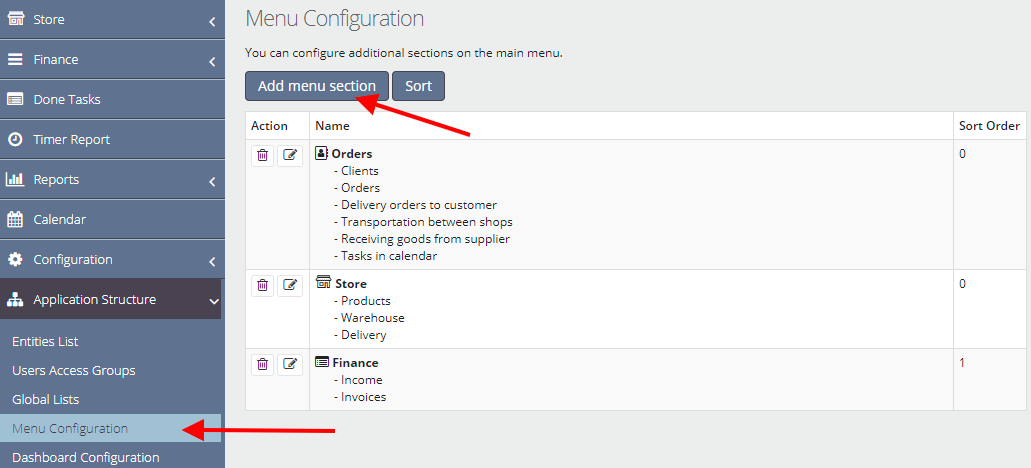Open Entities List submenu item
Screen dimensions: 1031x468
pyautogui.click(x=45, y=342)
